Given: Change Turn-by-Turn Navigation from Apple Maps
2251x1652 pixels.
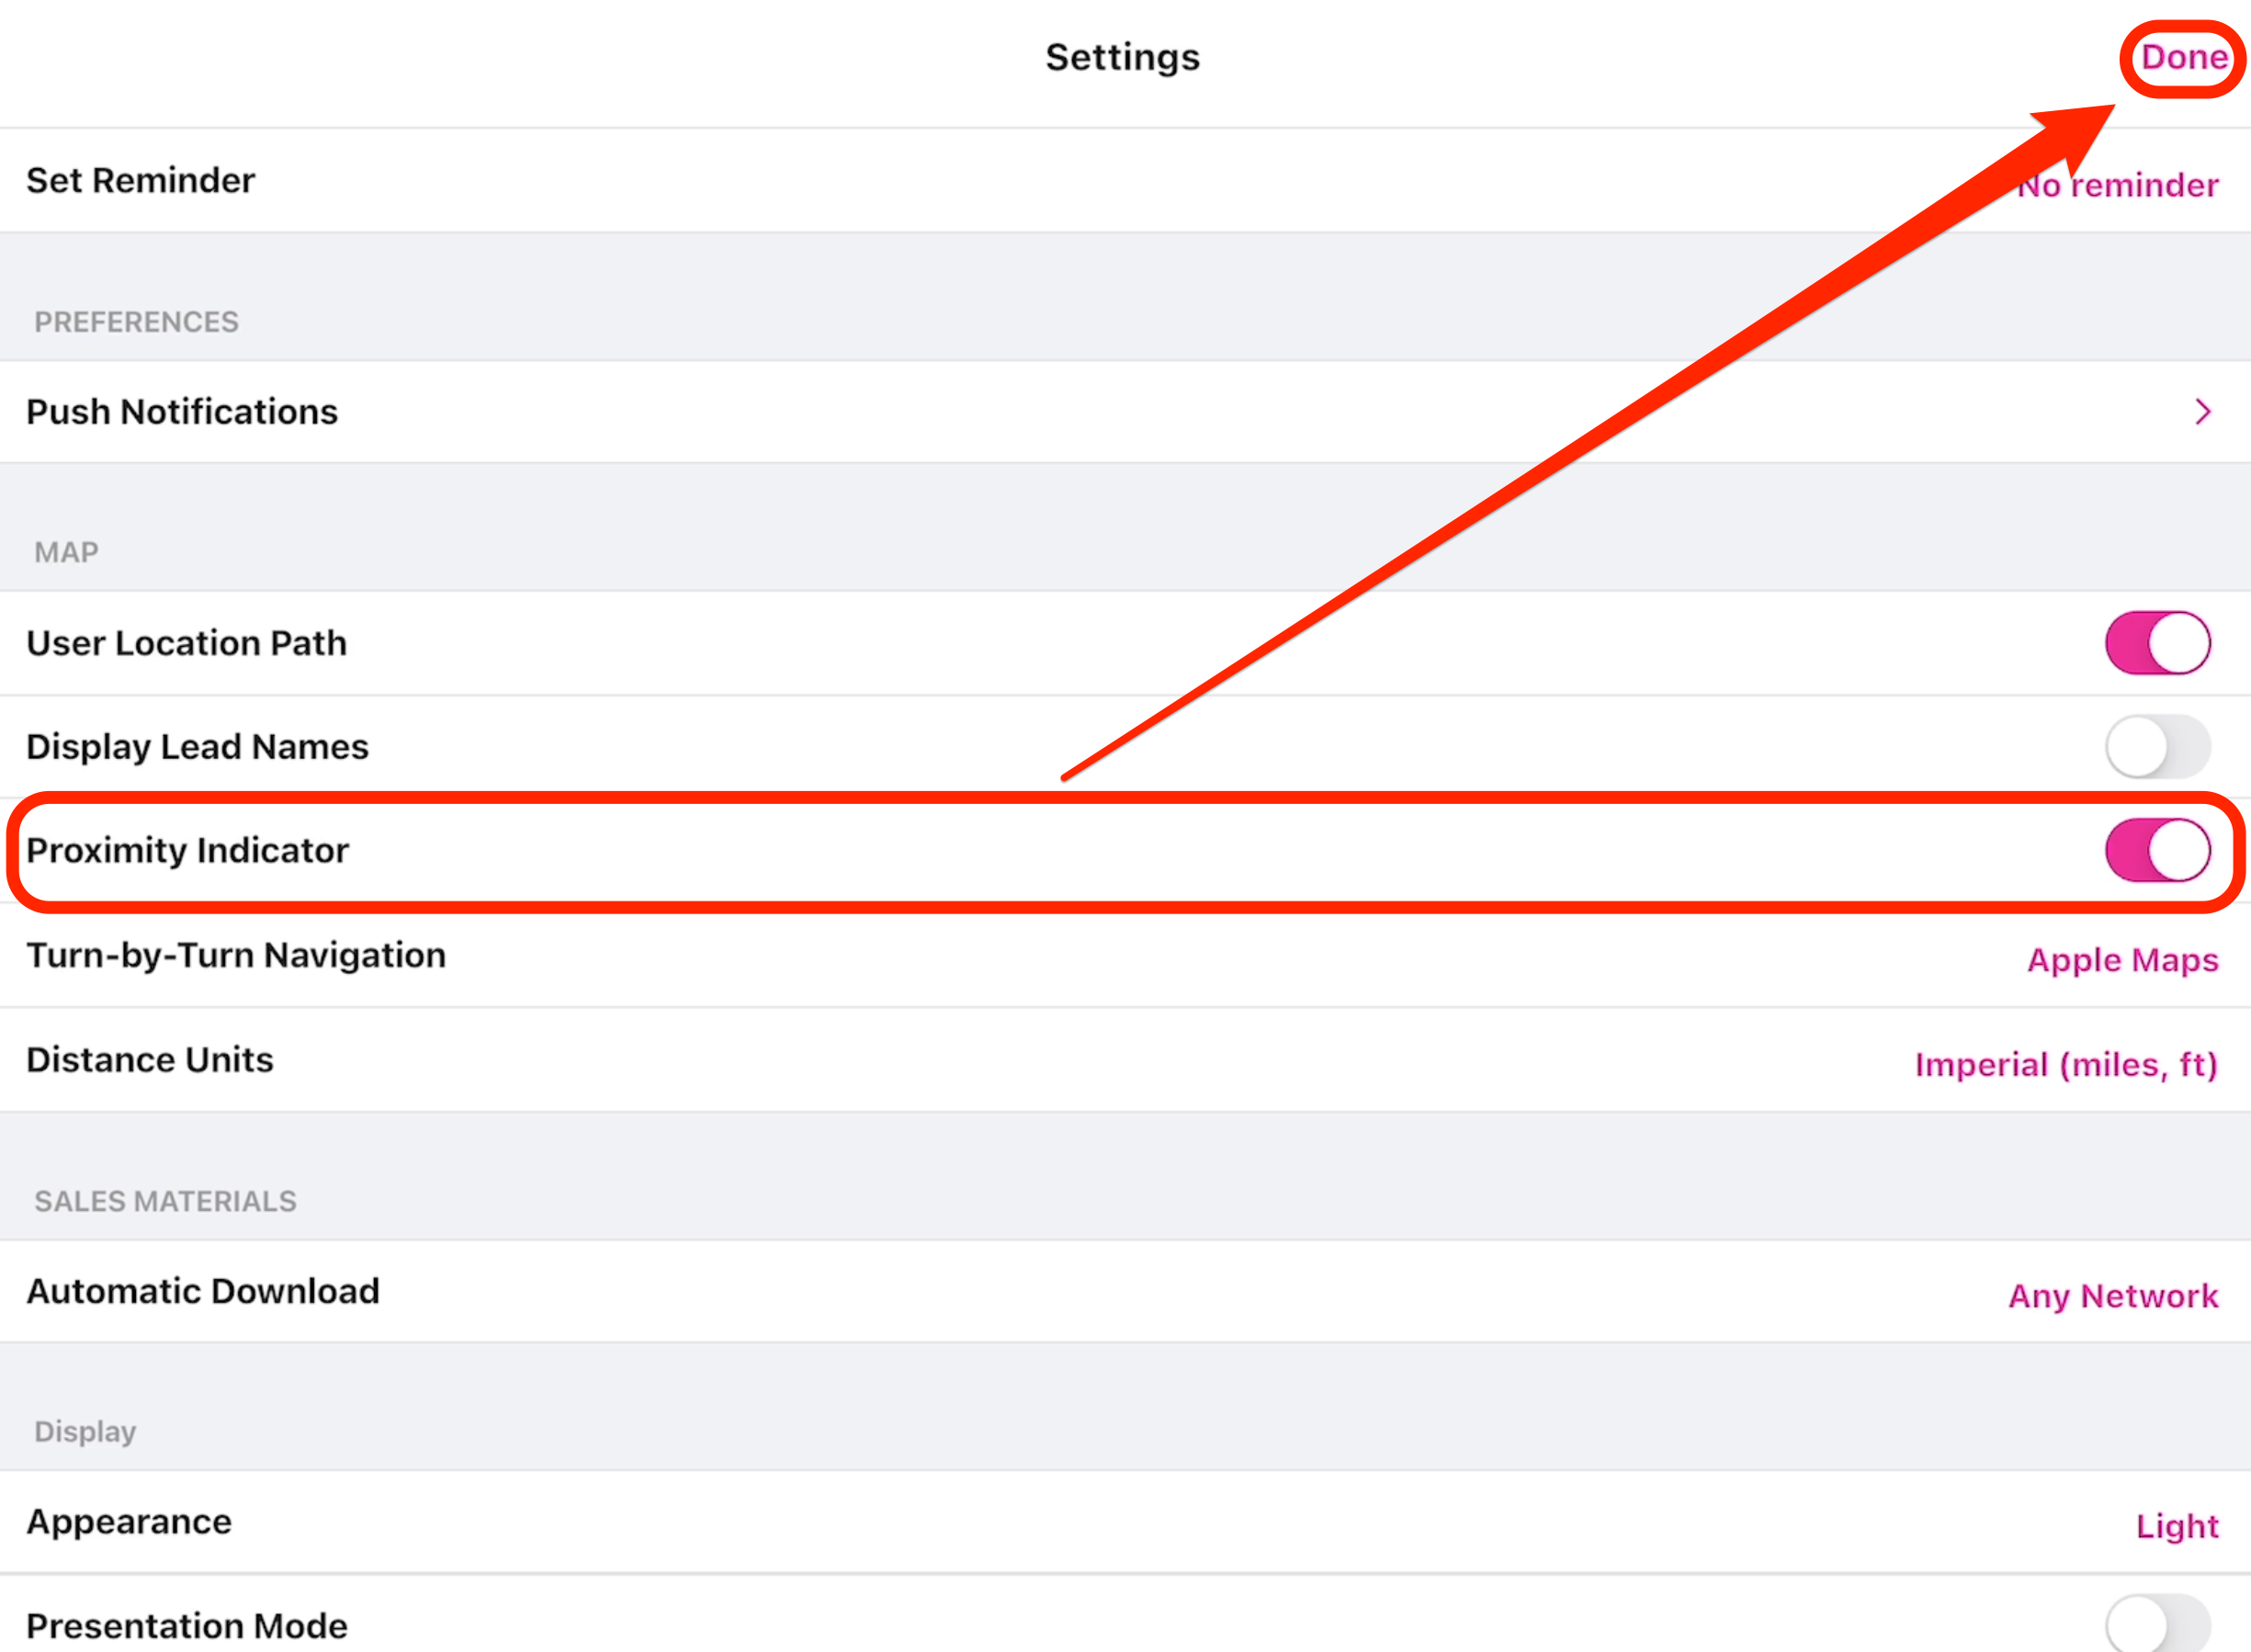Looking at the screenshot, I should coord(2122,960).
